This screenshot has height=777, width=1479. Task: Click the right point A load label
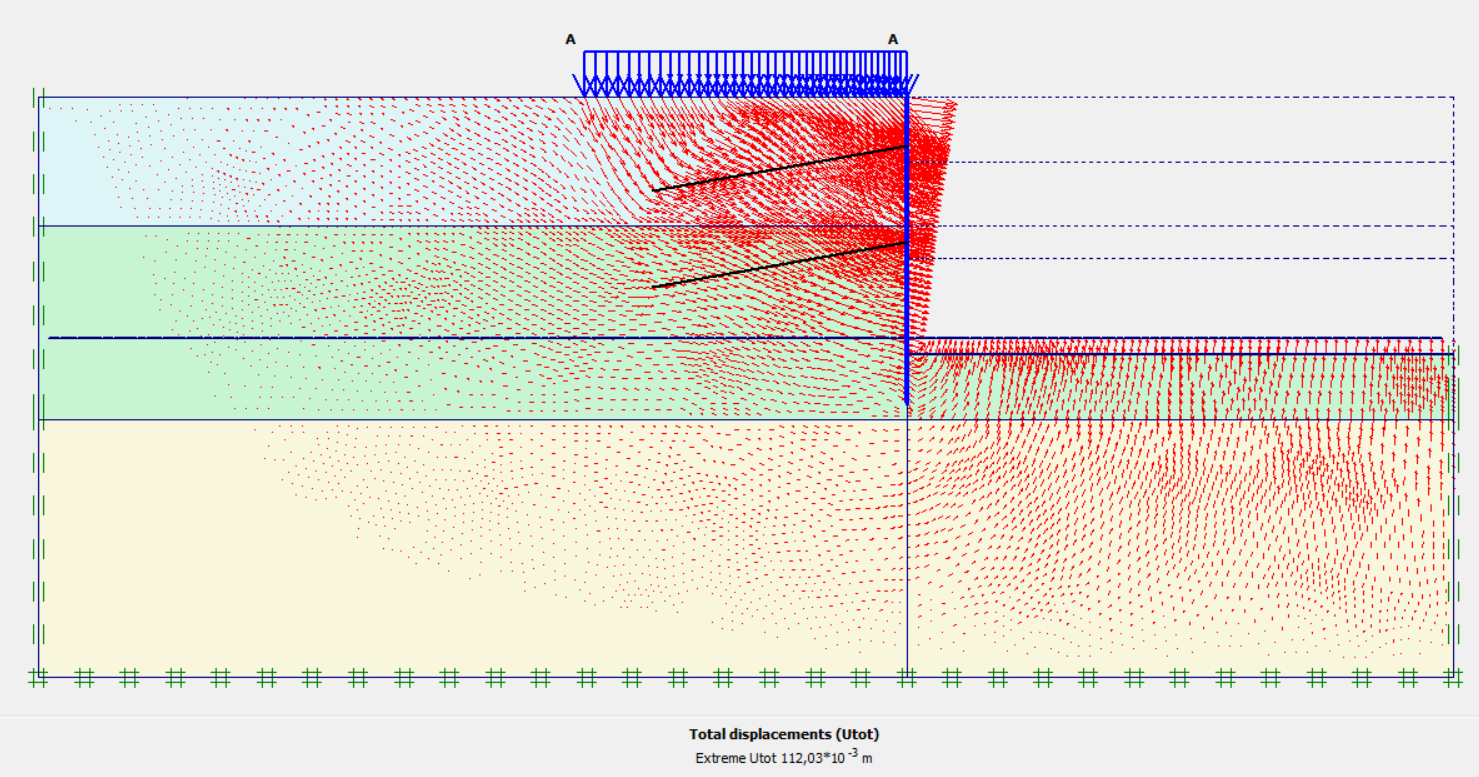tap(893, 40)
